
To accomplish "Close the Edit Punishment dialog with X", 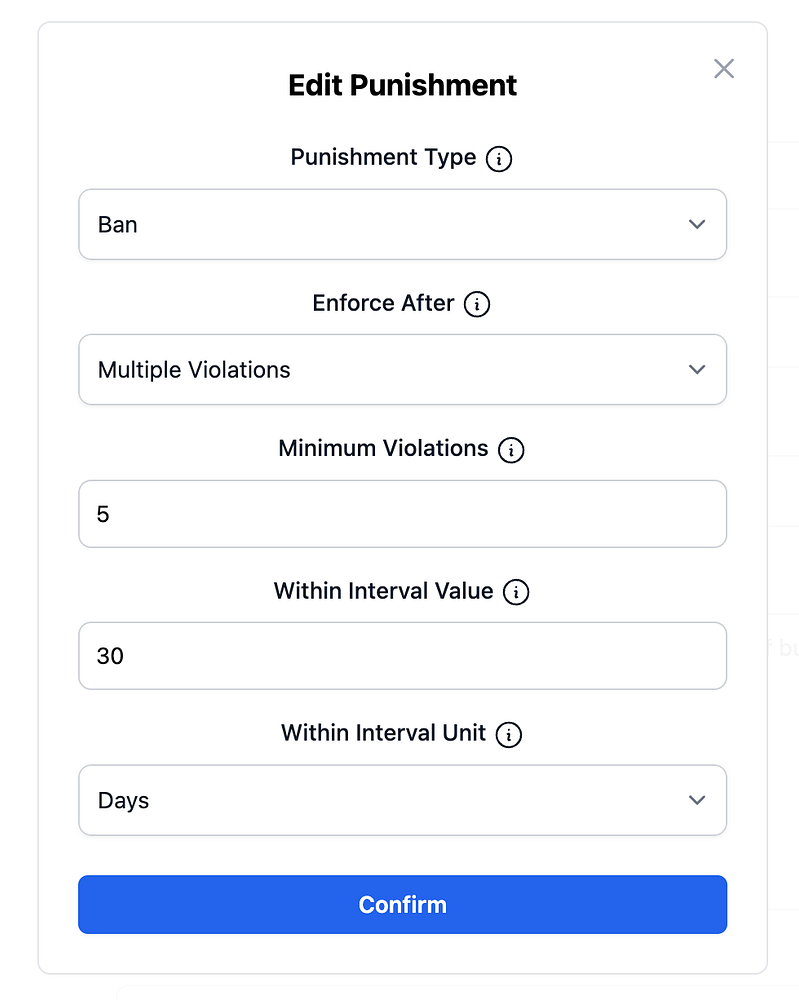I will [x=724, y=68].
